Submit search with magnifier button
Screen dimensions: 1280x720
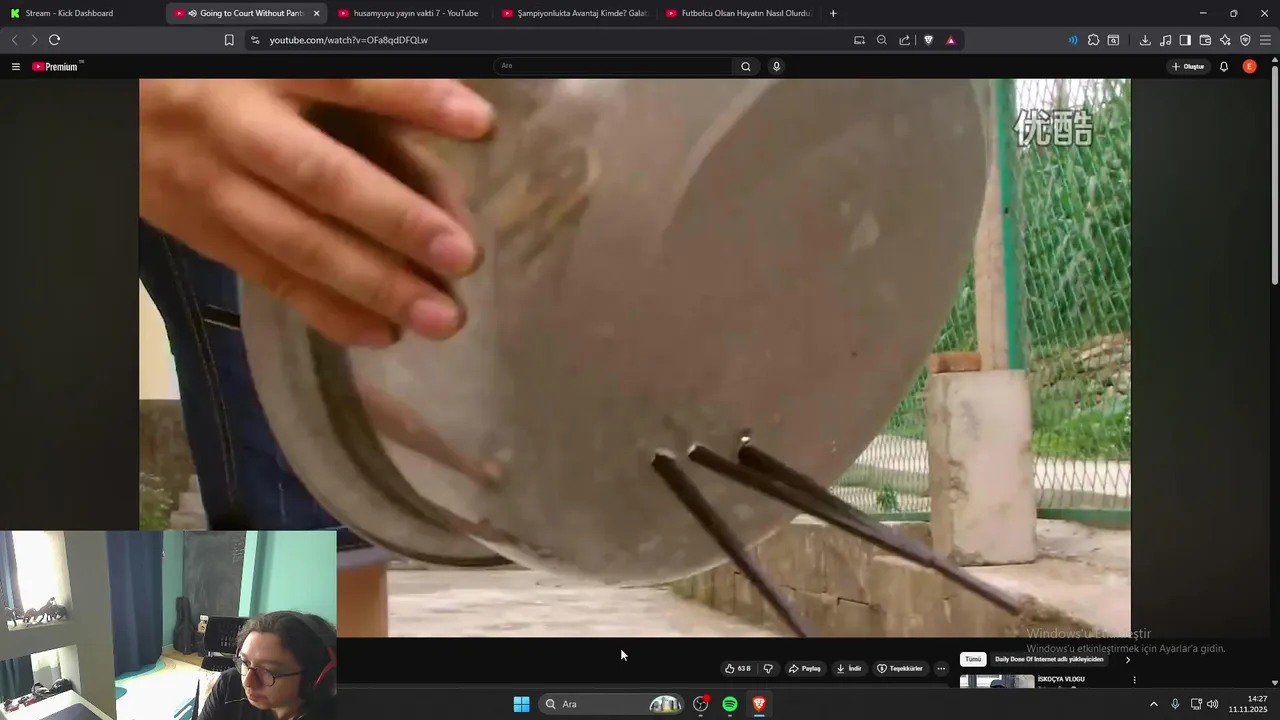point(746,66)
